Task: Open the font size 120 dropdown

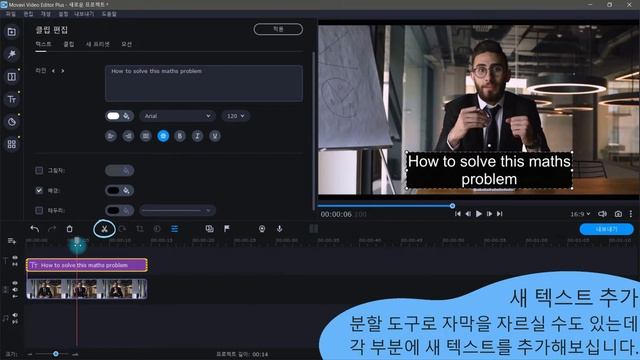Action: coord(236,116)
